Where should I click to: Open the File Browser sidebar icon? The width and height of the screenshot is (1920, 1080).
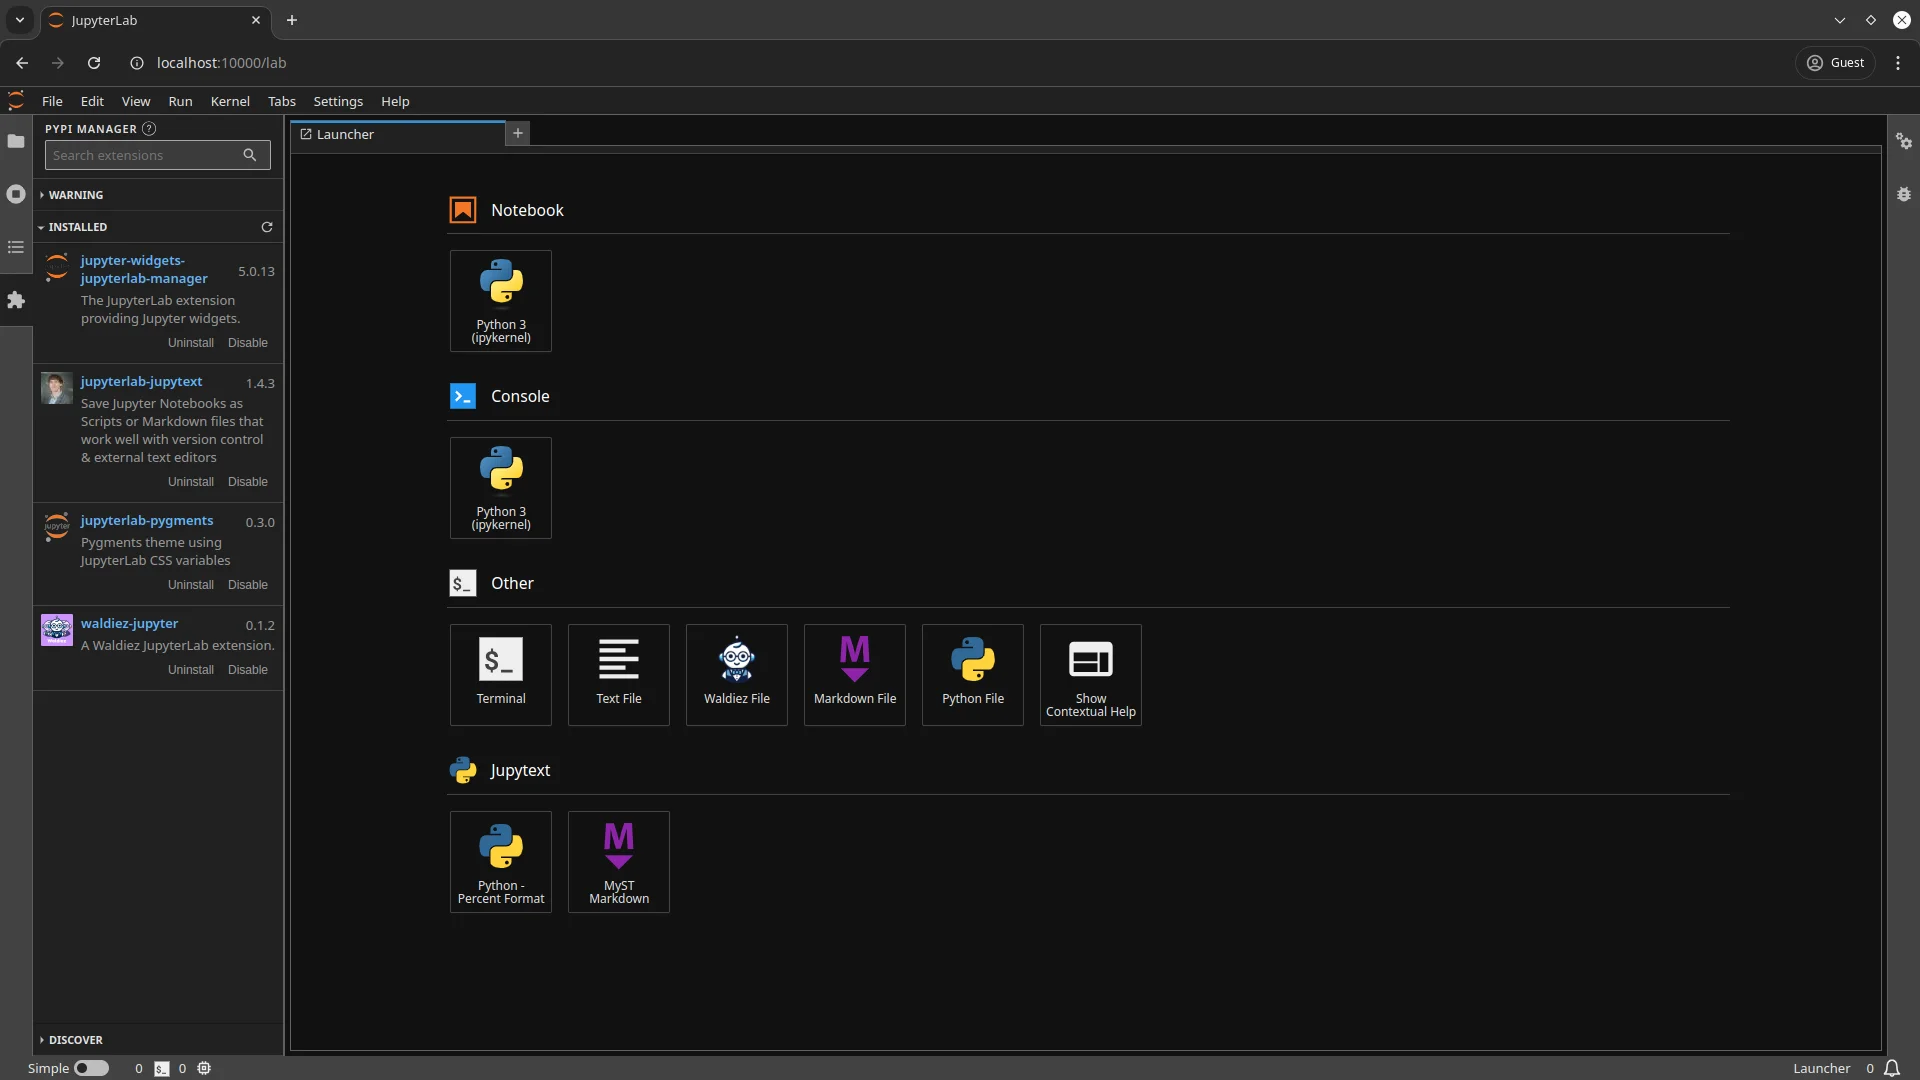[x=16, y=141]
